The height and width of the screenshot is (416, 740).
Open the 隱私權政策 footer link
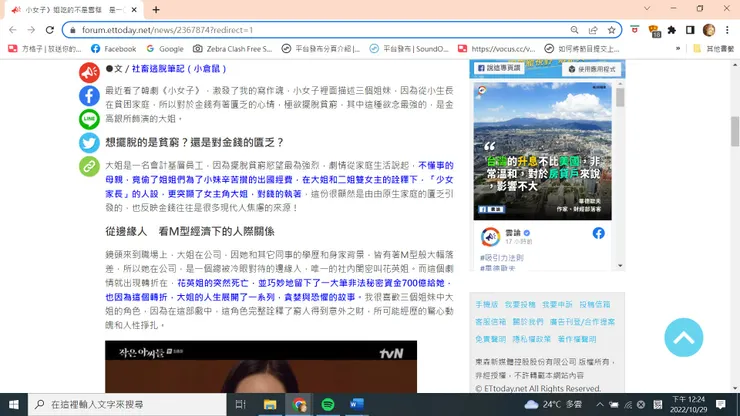532,339
